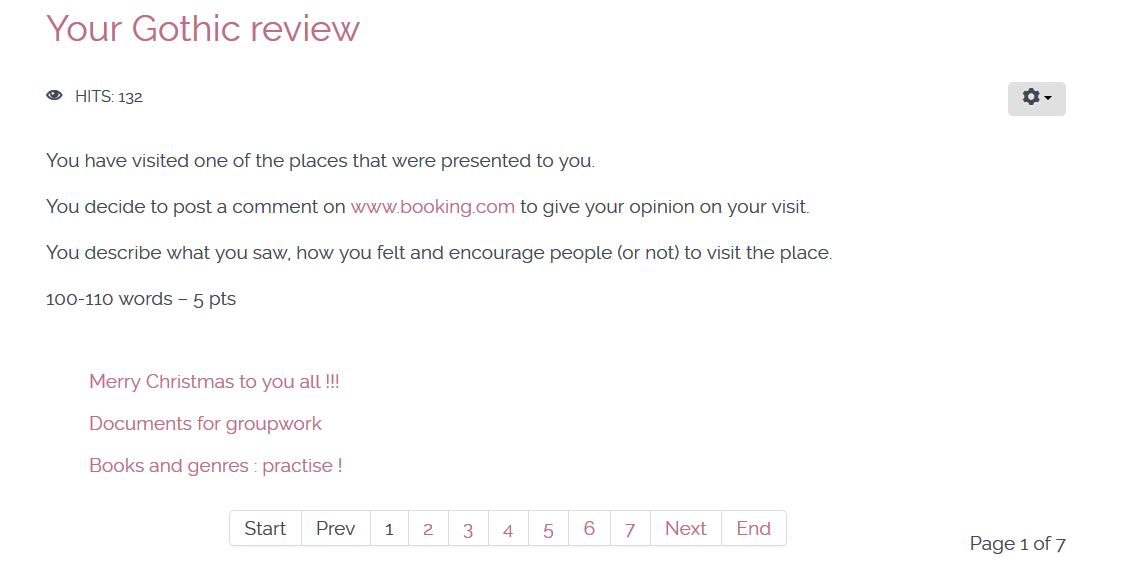Viewport: 1134px width, 576px height.
Task: Open the 'Your Gothic review' title
Action: tap(203, 28)
